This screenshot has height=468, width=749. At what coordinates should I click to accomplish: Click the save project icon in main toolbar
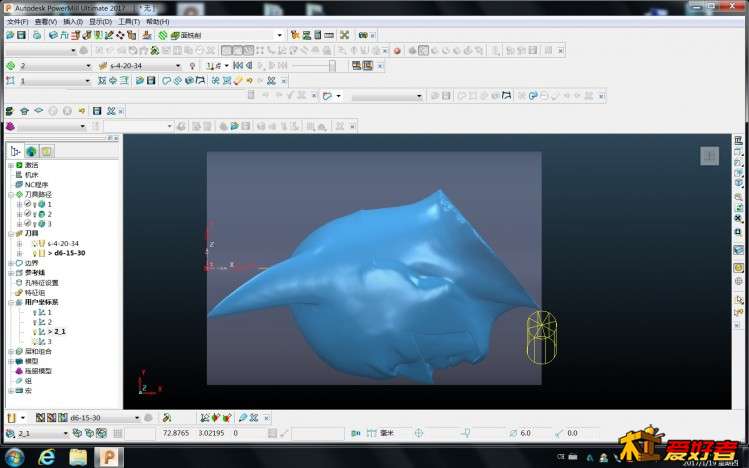point(21,35)
